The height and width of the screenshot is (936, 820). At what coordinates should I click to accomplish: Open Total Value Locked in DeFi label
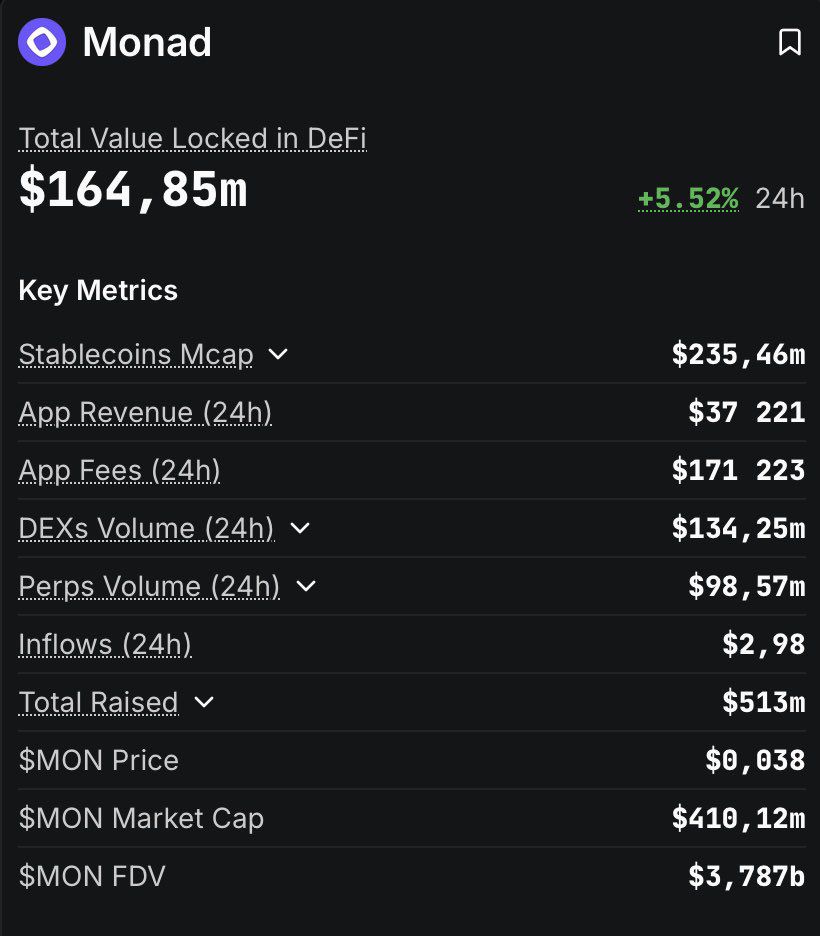[192, 138]
